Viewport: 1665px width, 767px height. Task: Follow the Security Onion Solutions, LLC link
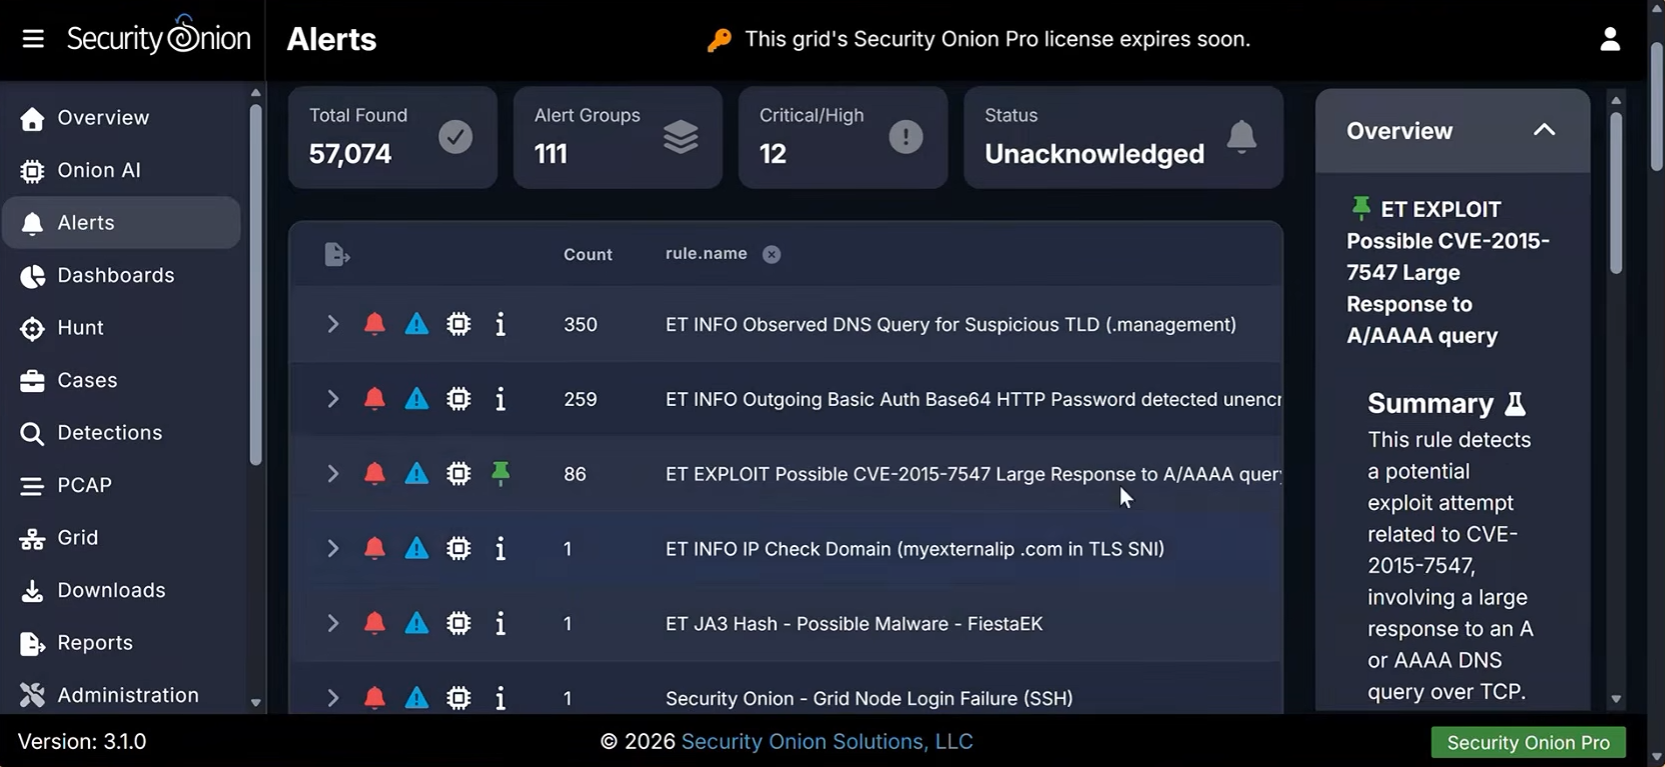pyautogui.click(x=827, y=741)
